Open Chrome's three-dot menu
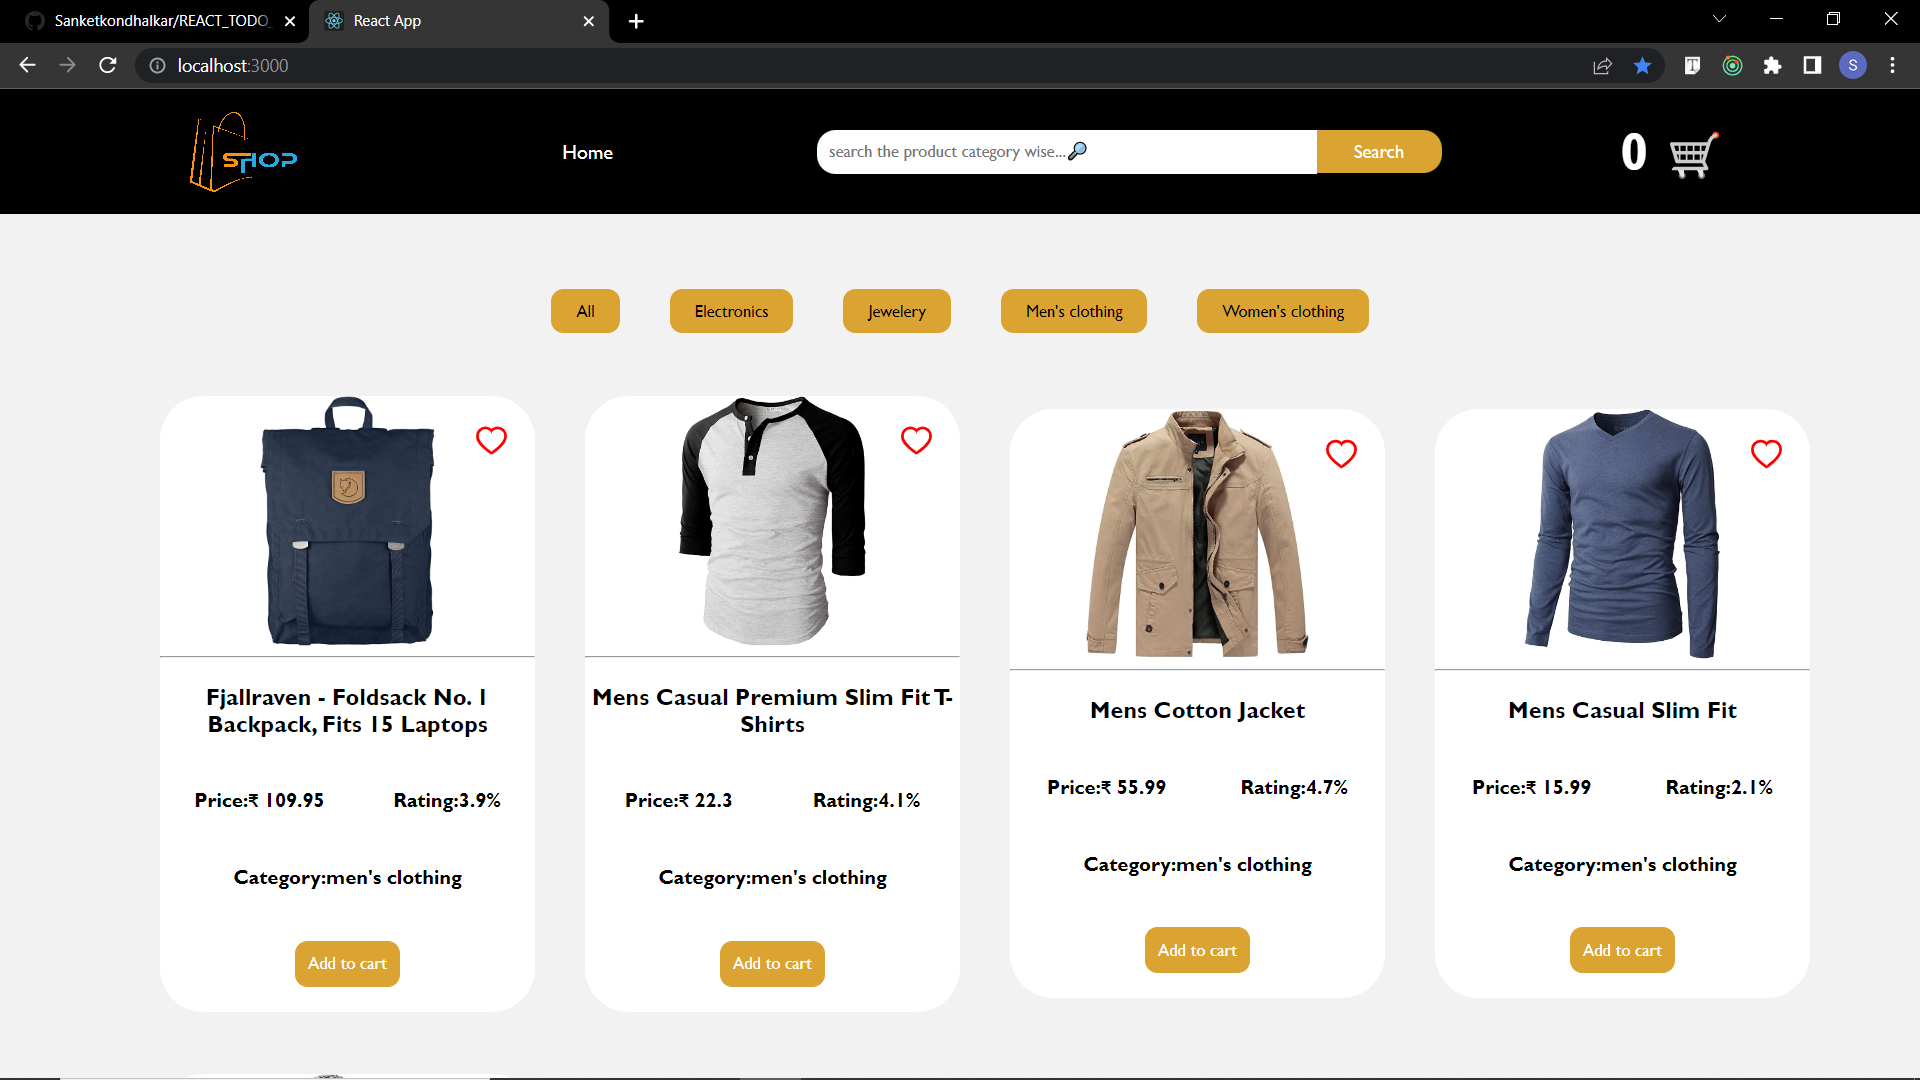 pos(1892,65)
